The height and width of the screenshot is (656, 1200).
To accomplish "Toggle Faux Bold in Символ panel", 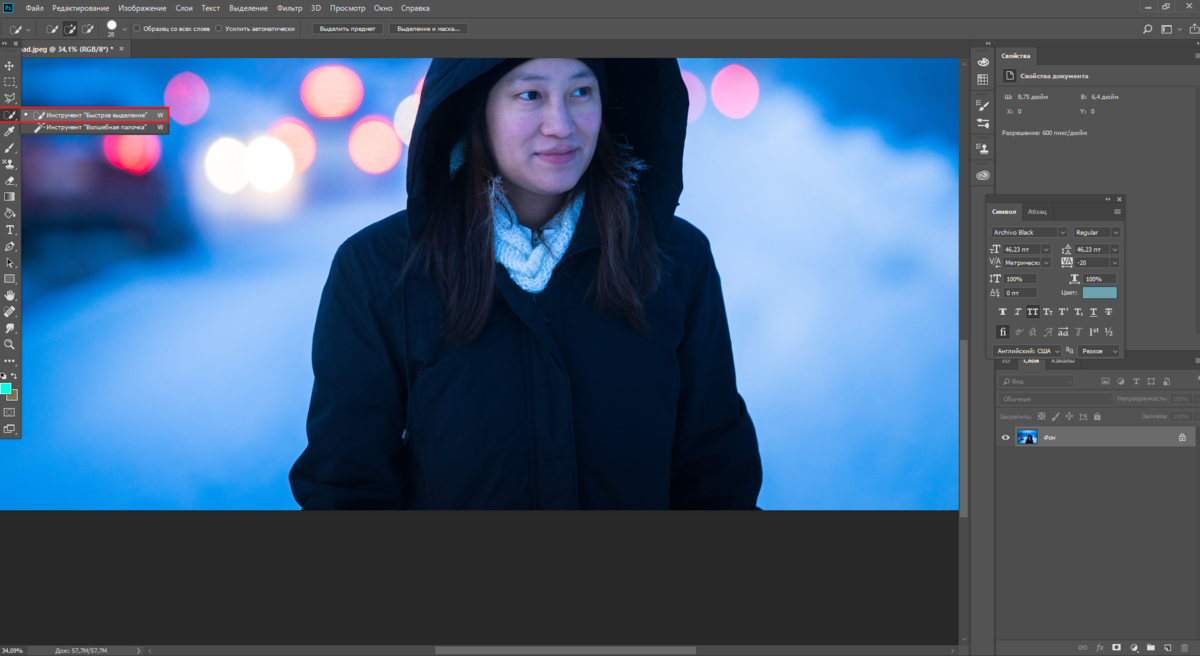I will point(1002,312).
